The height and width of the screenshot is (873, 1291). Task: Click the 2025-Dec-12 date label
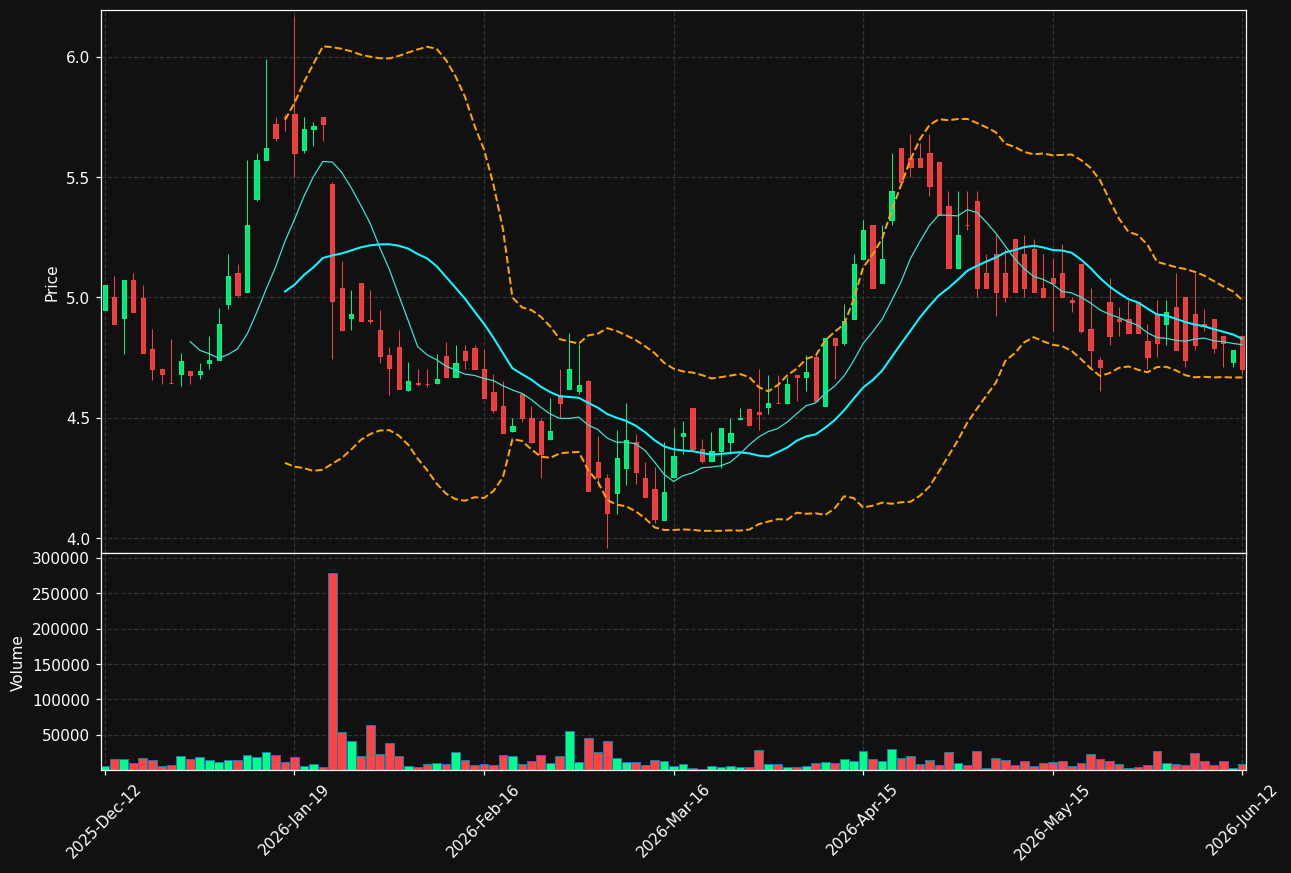103,820
